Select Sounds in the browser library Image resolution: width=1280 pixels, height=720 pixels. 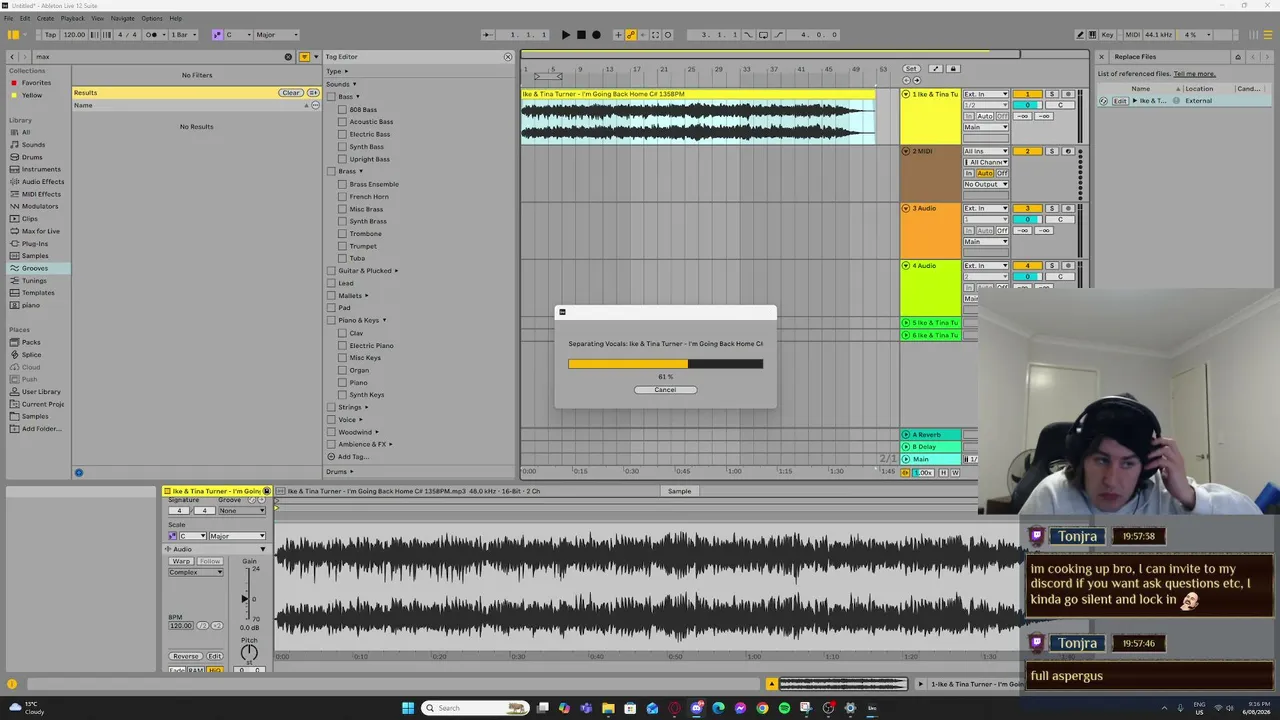(33, 145)
